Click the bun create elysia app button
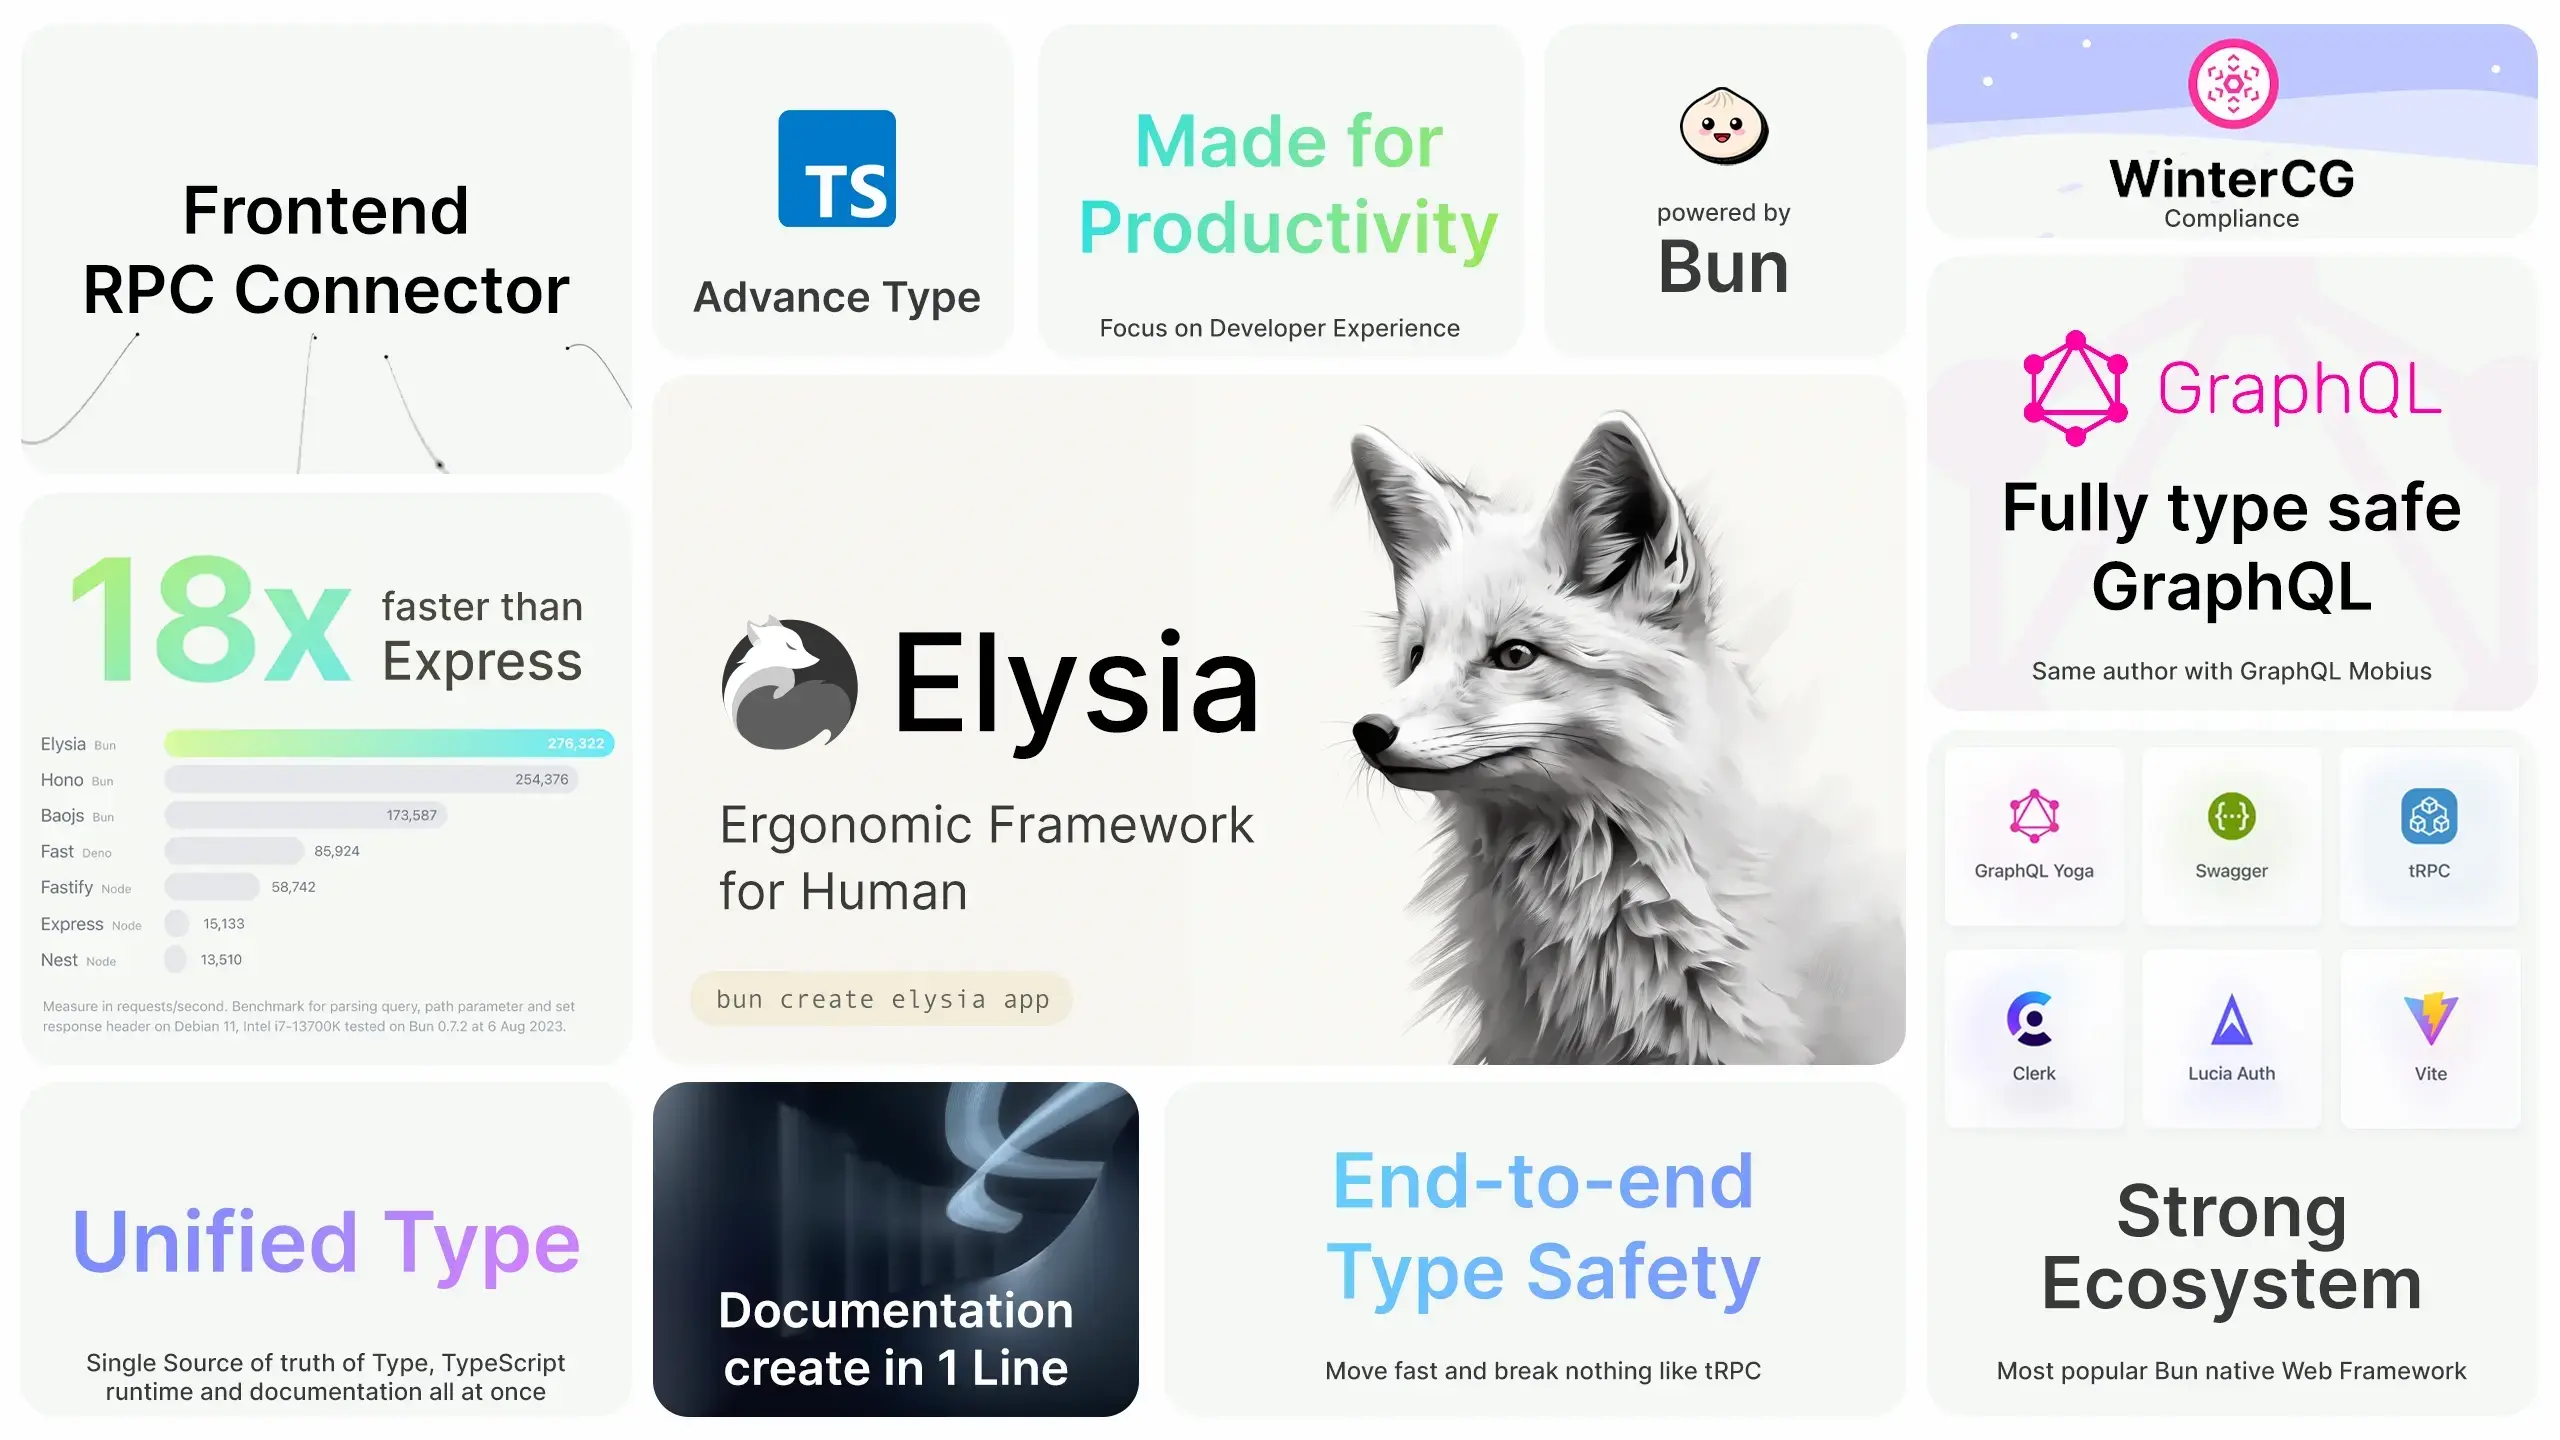This screenshot has height=1440, width=2560. pyautogui.click(x=883, y=999)
